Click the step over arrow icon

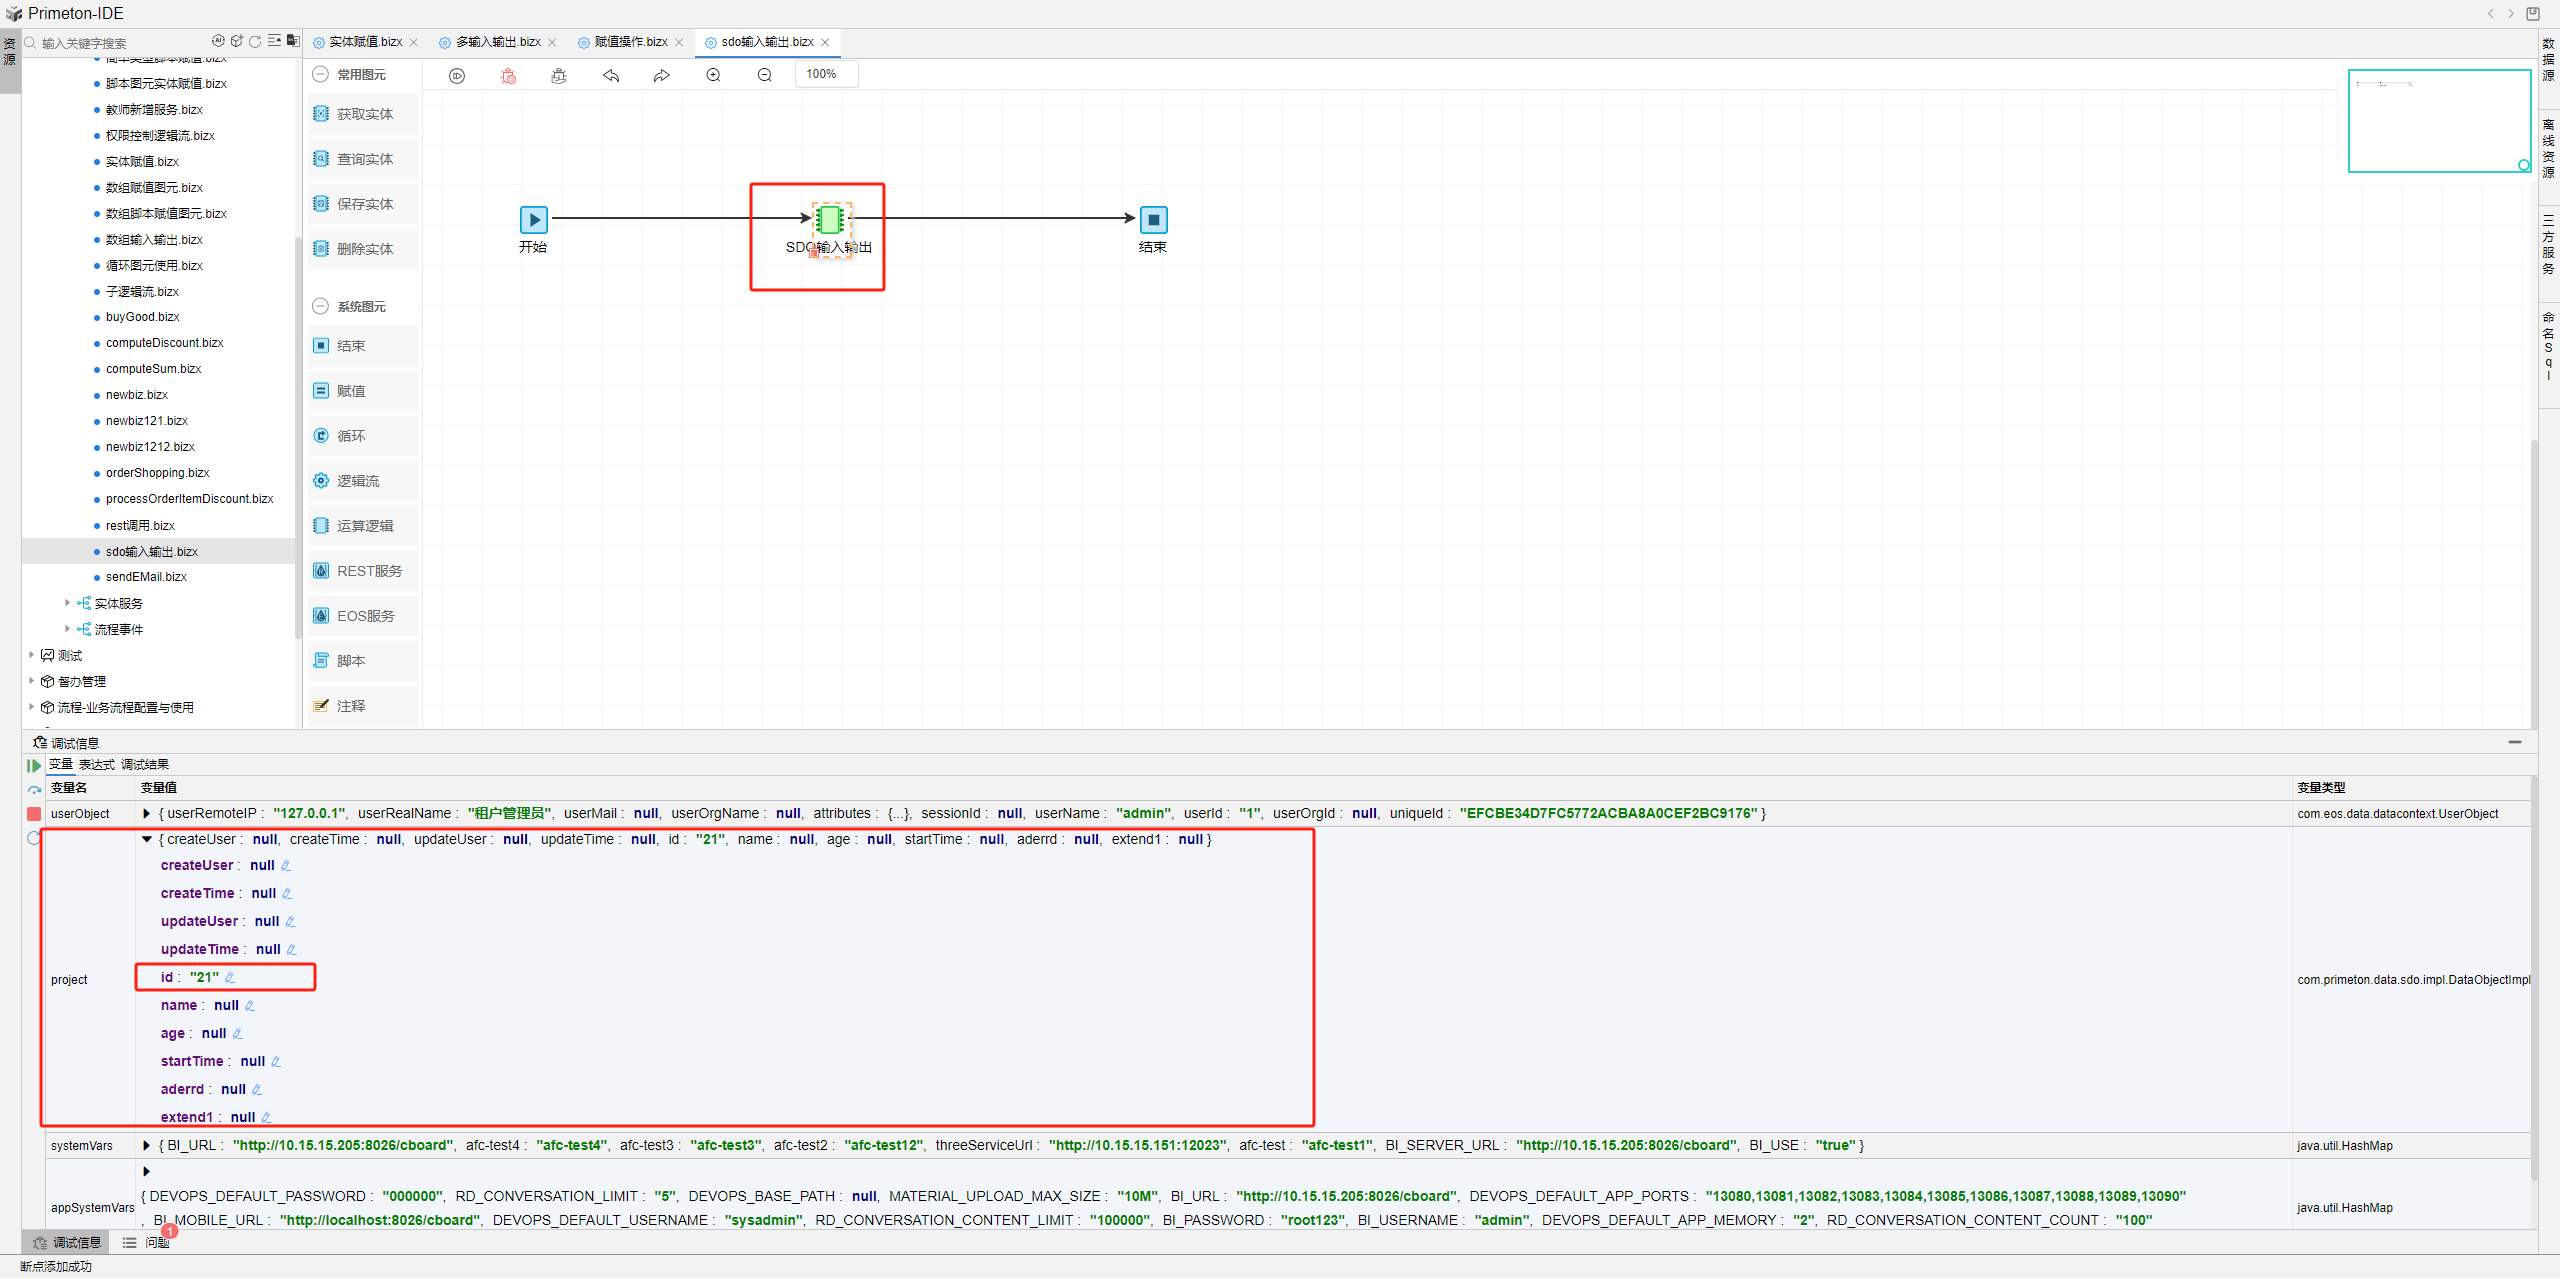pos(34,789)
